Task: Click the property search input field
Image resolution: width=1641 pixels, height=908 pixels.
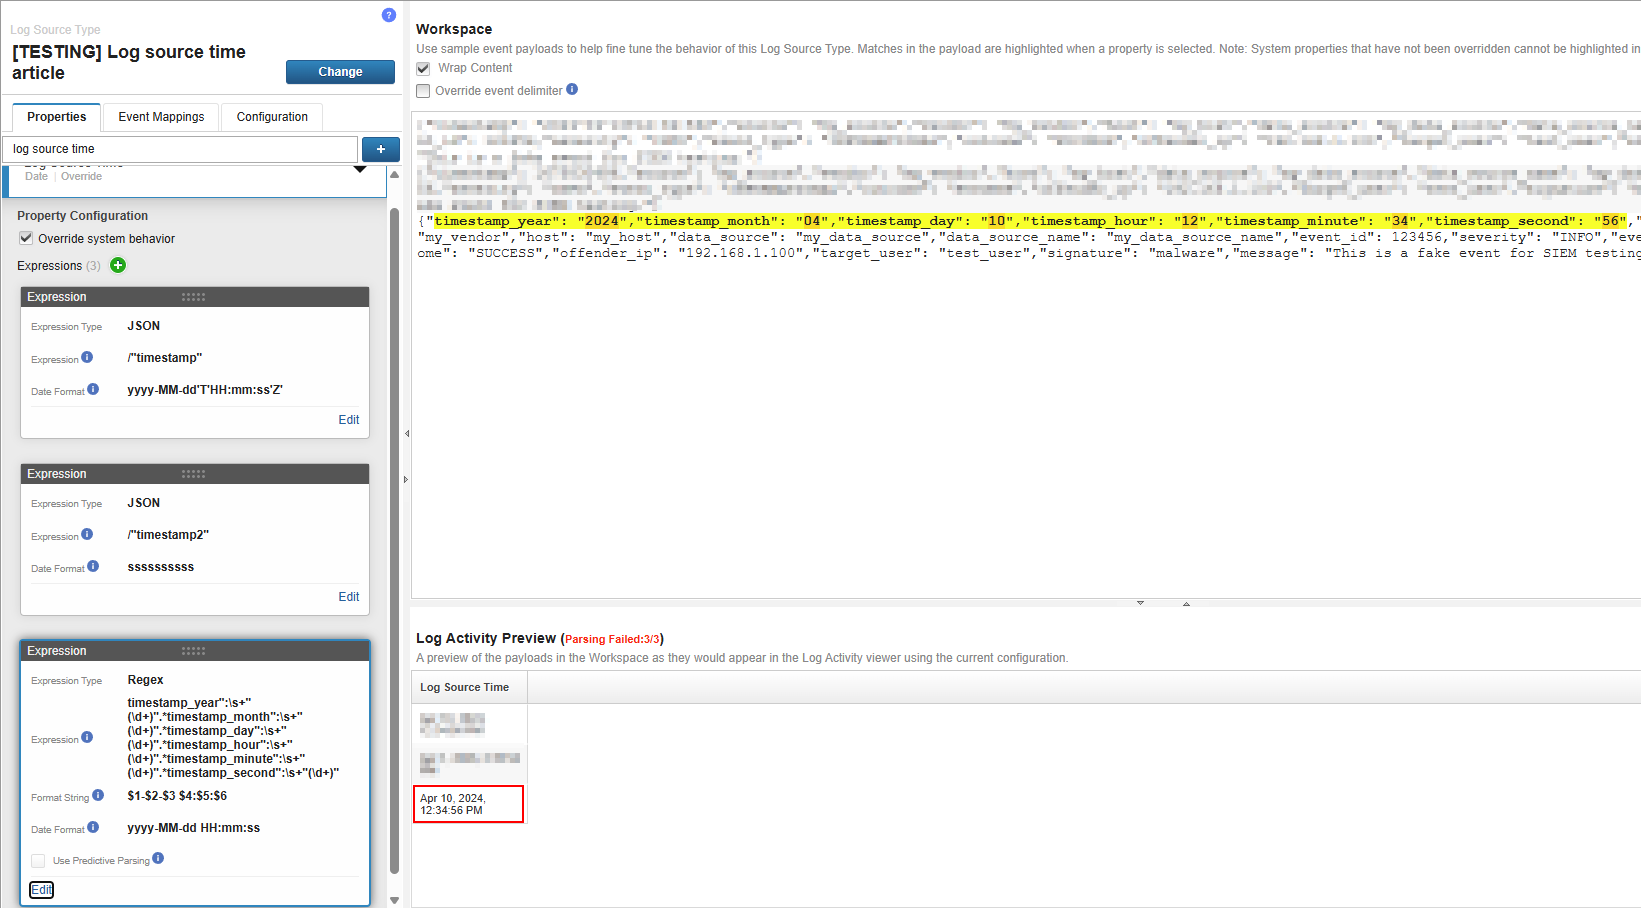Action: click(x=180, y=149)
